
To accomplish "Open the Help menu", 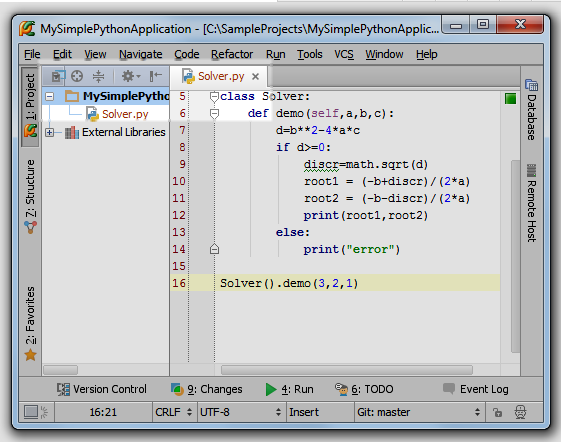I will [426, 54].
